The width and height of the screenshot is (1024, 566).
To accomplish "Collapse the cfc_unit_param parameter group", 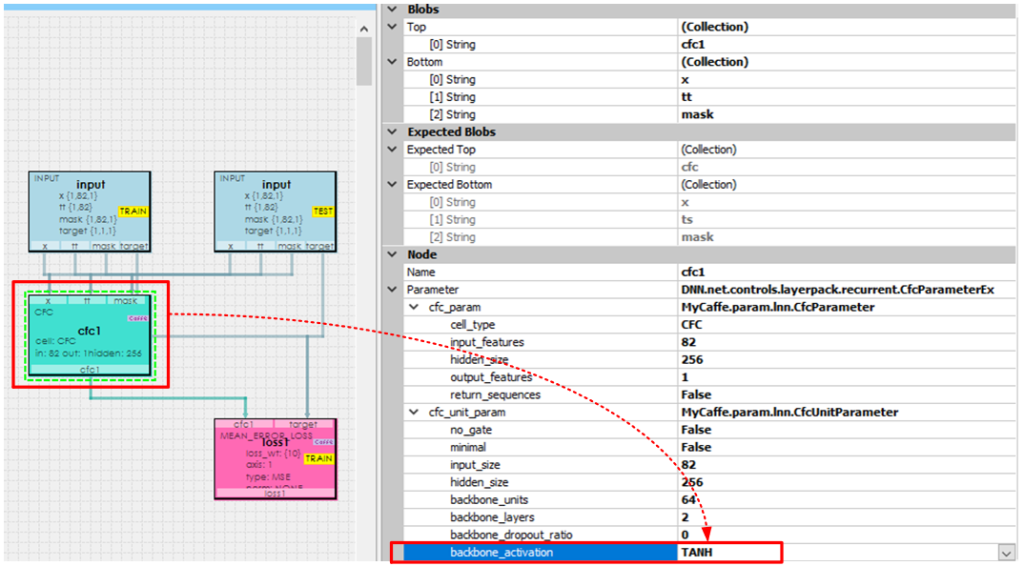I will 415,412.
